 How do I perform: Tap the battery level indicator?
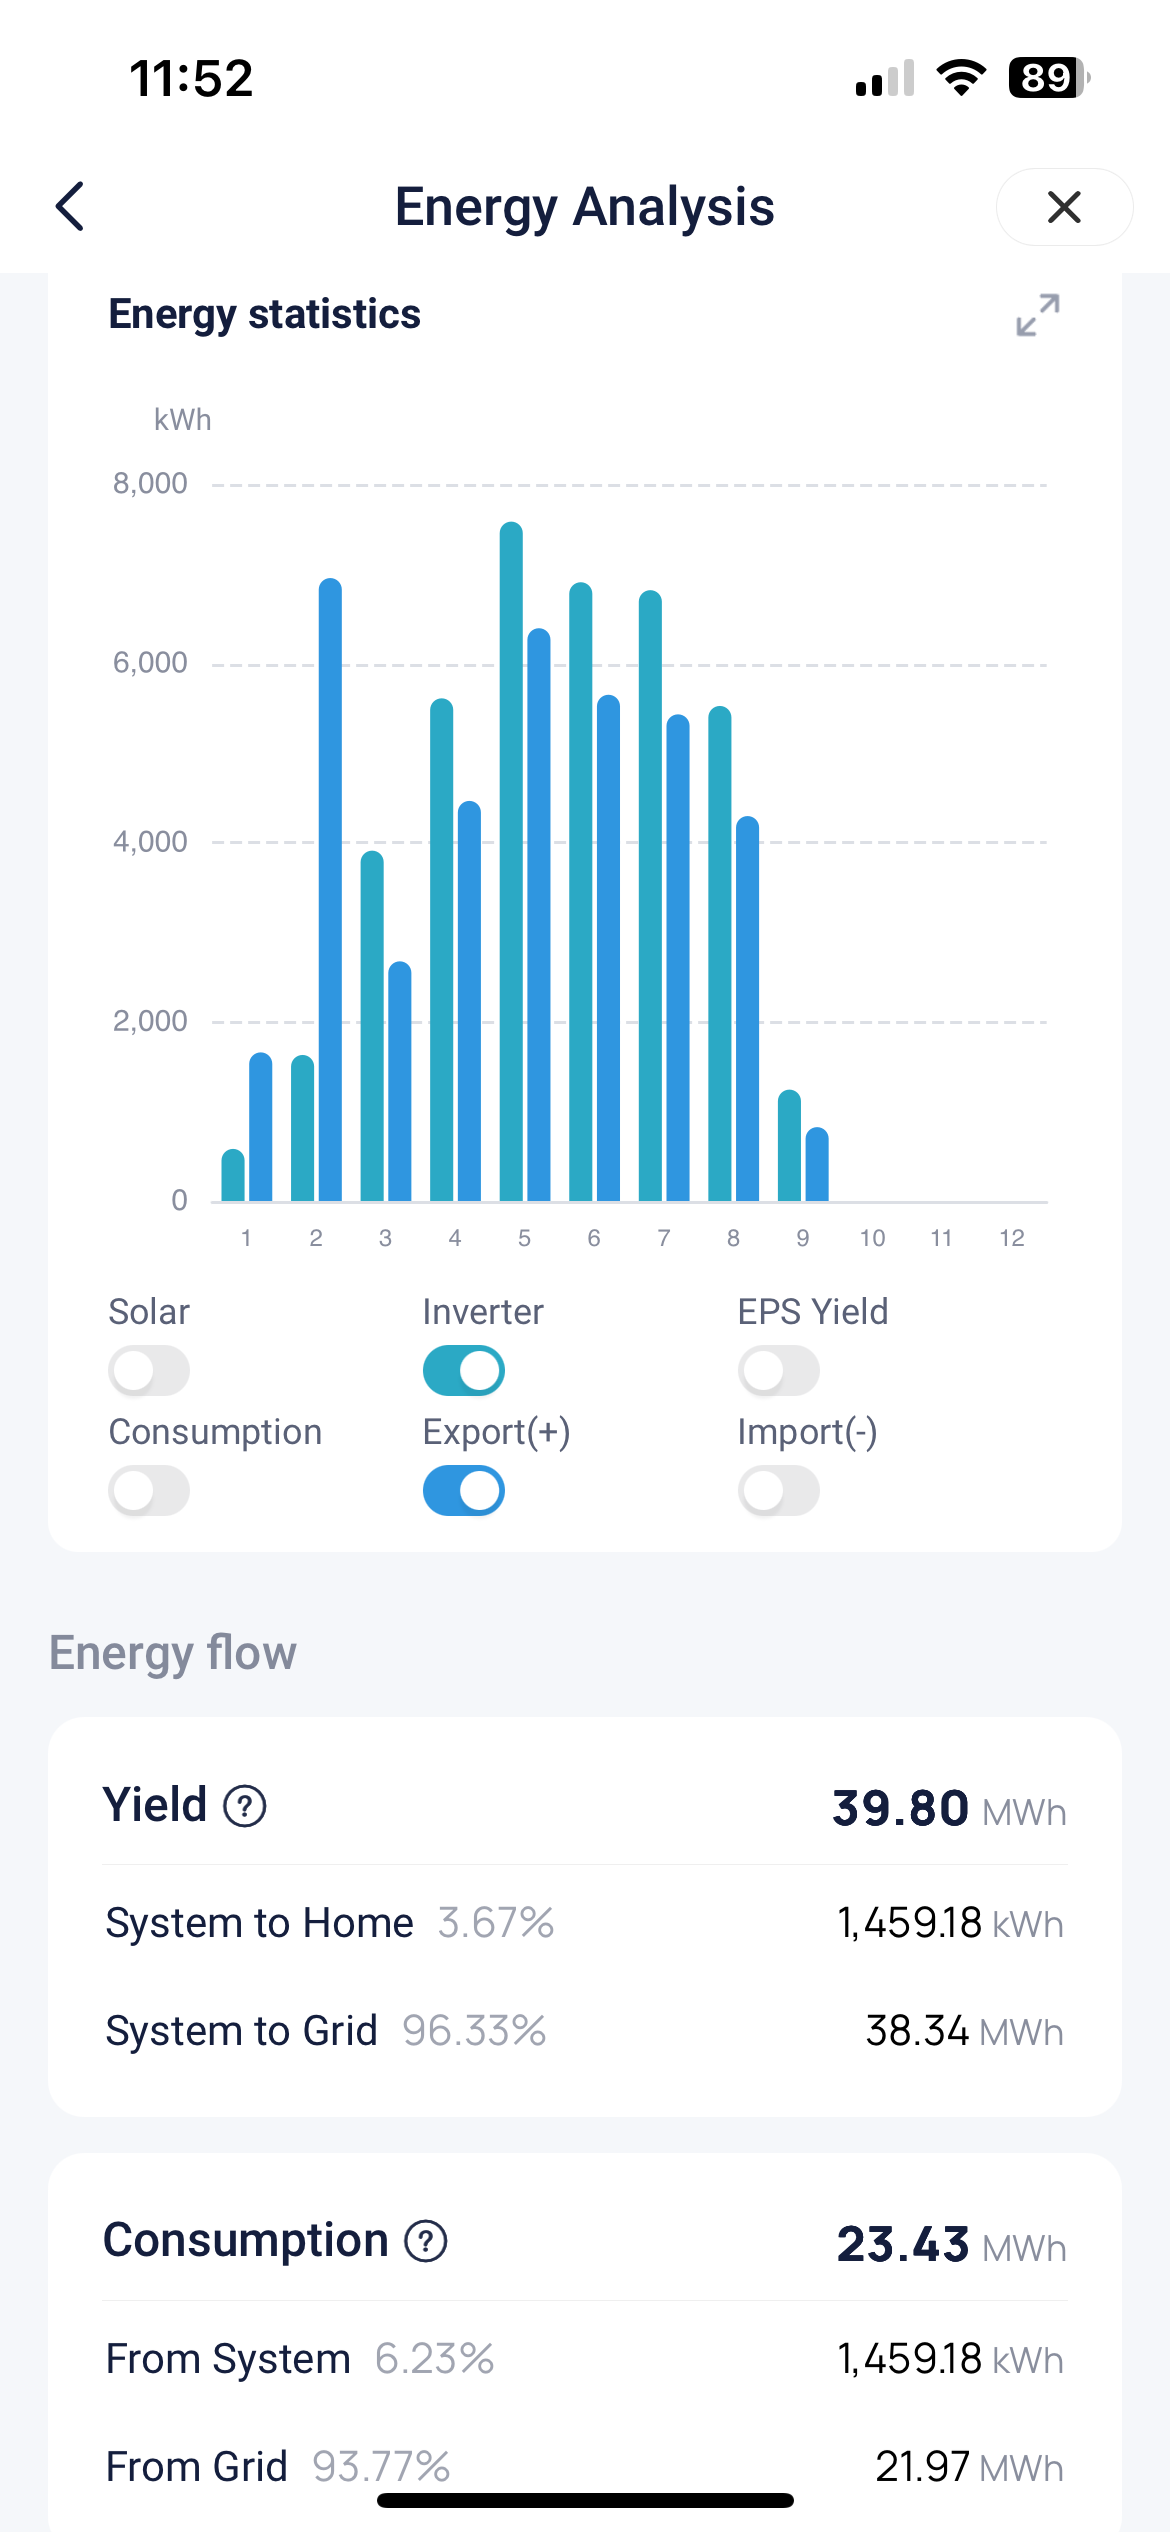coord(1048,77)
